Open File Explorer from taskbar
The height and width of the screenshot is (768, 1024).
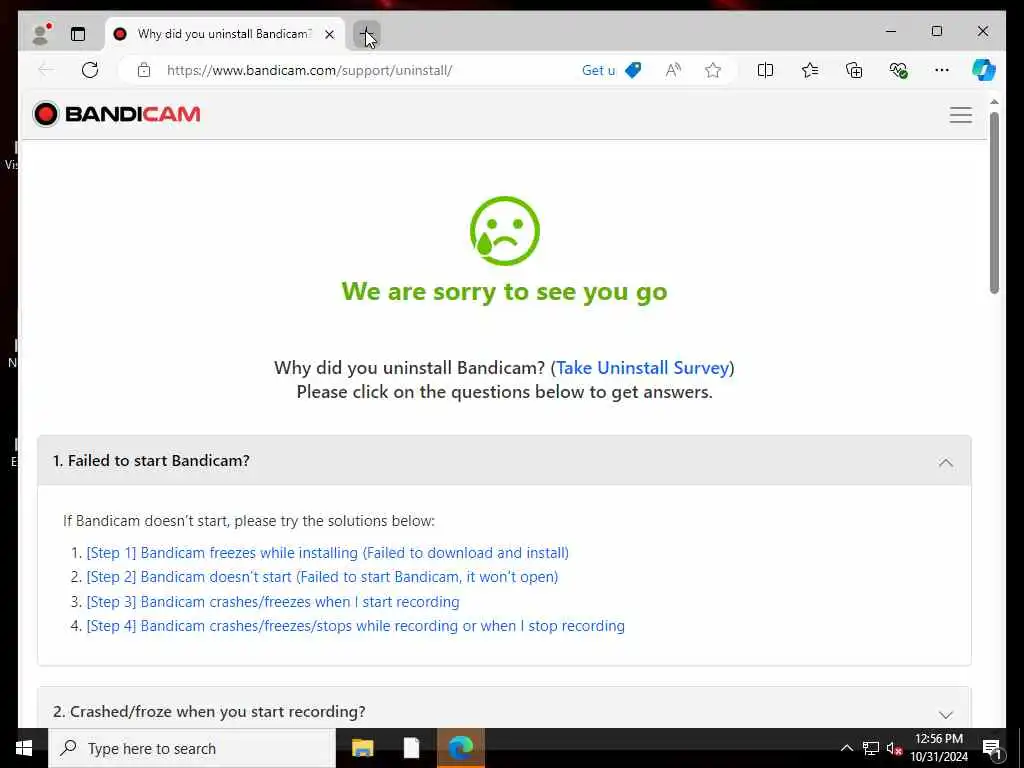coord(362,748)
